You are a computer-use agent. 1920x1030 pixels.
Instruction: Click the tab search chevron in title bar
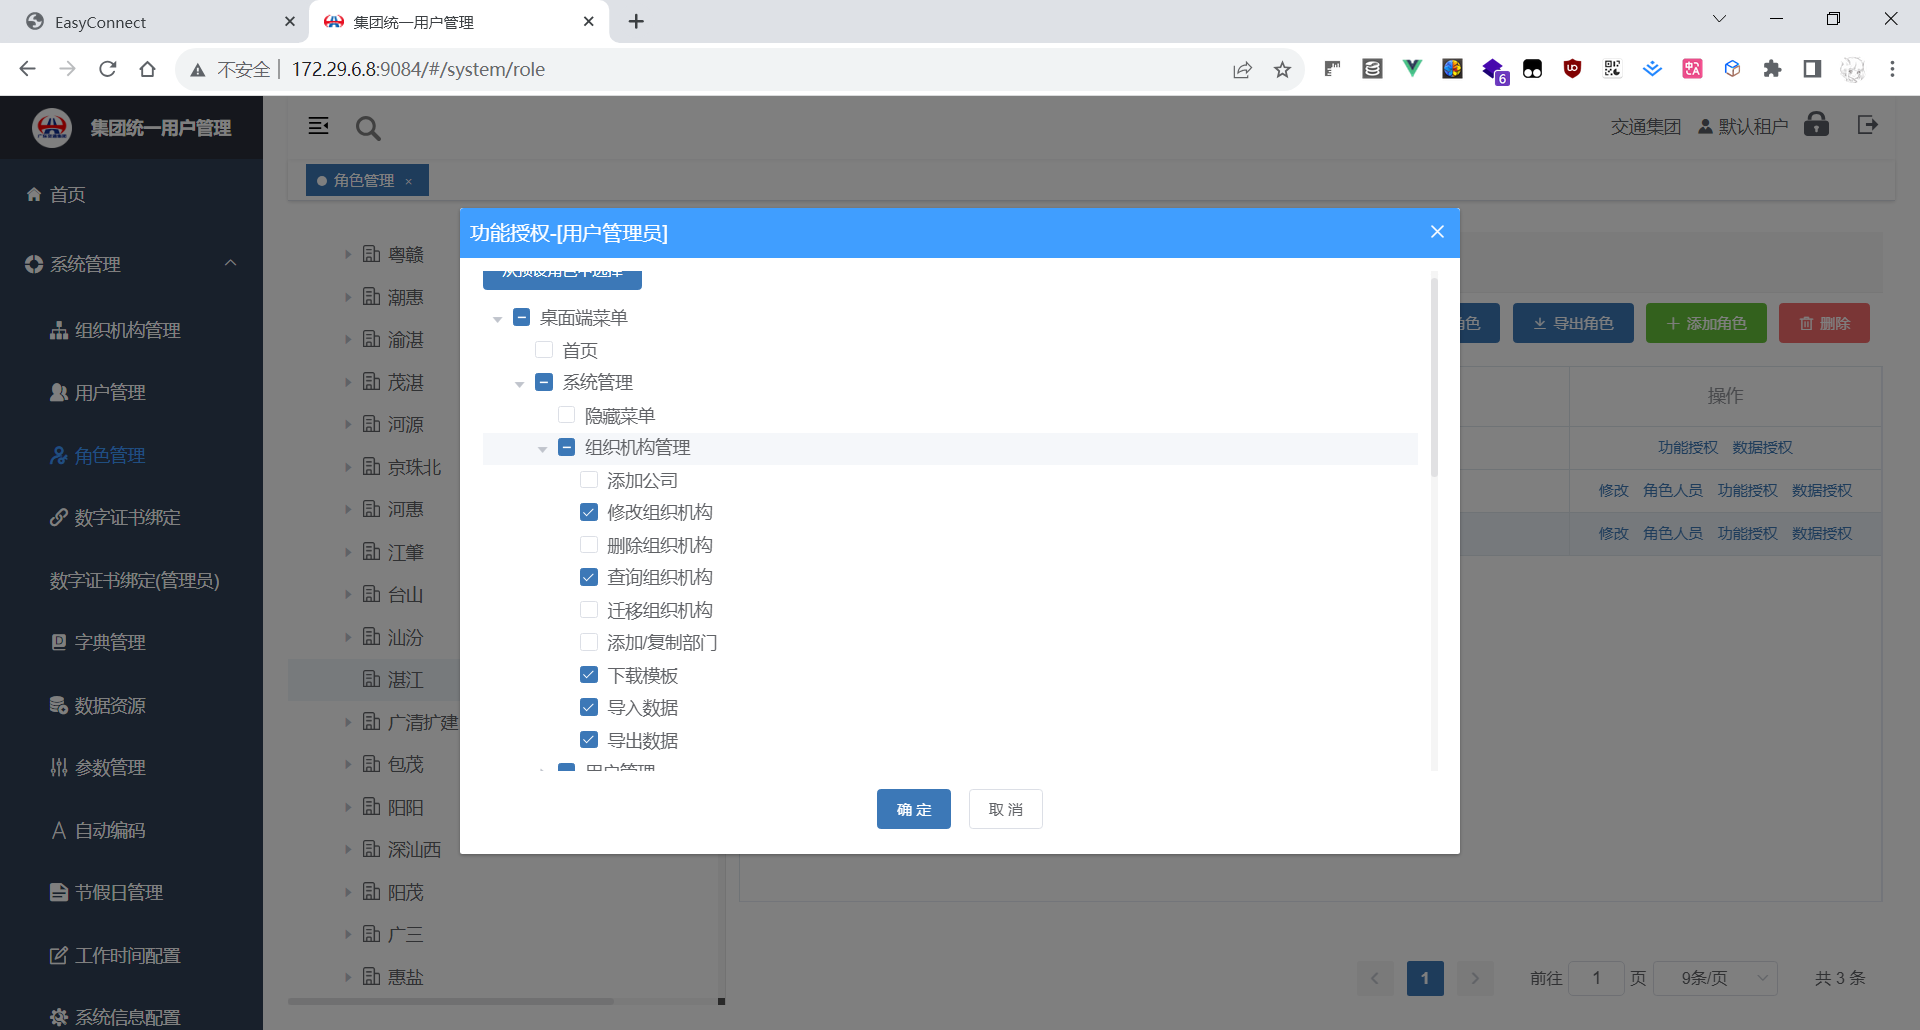[1719, 19]
